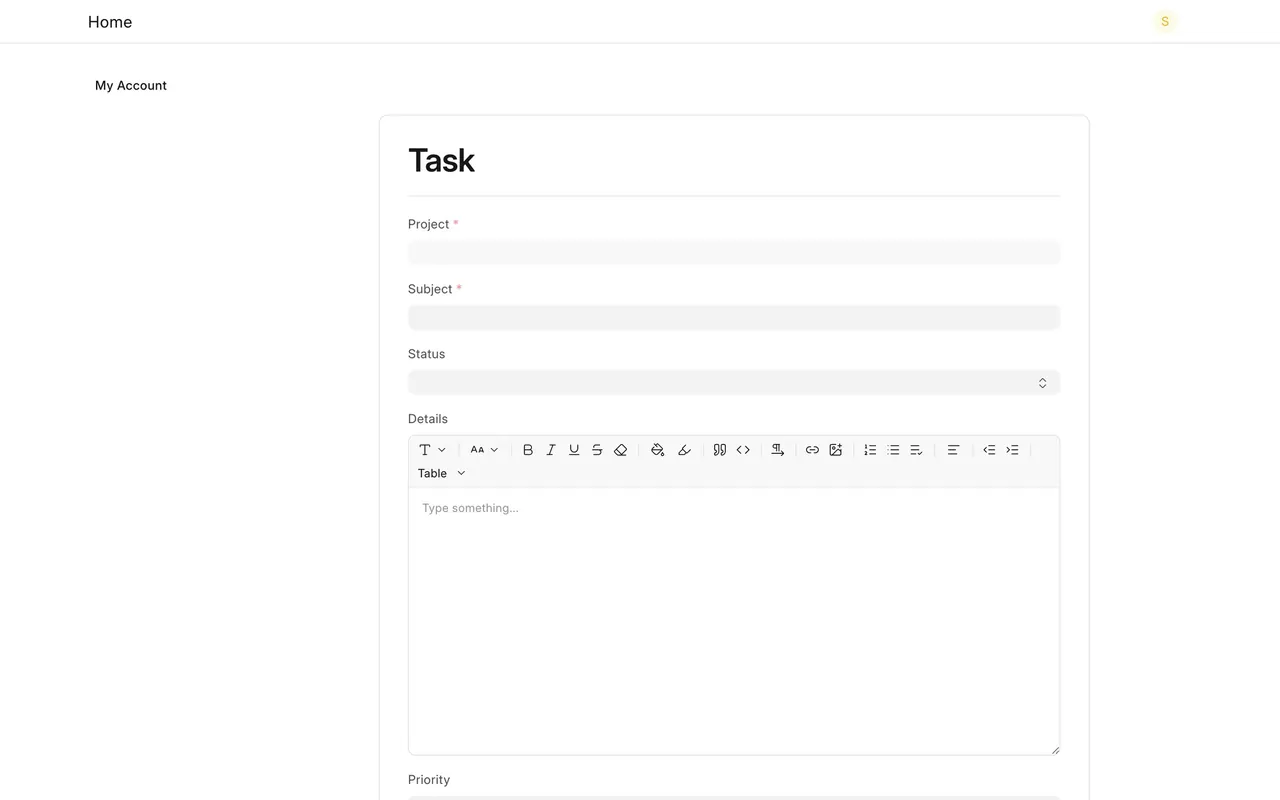Decrease indent in the editor
The image size is (1280, 800).
pos(989,450)
